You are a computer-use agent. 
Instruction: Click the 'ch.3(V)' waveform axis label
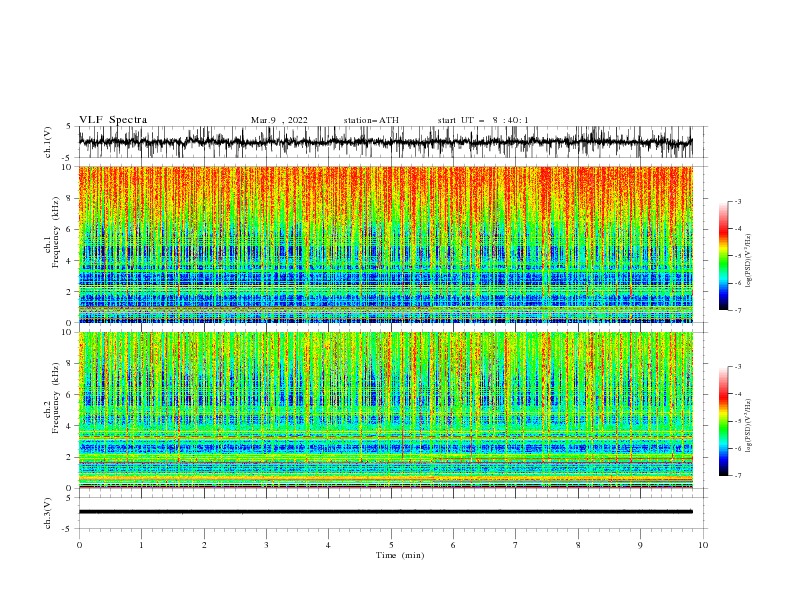point(48,513)
